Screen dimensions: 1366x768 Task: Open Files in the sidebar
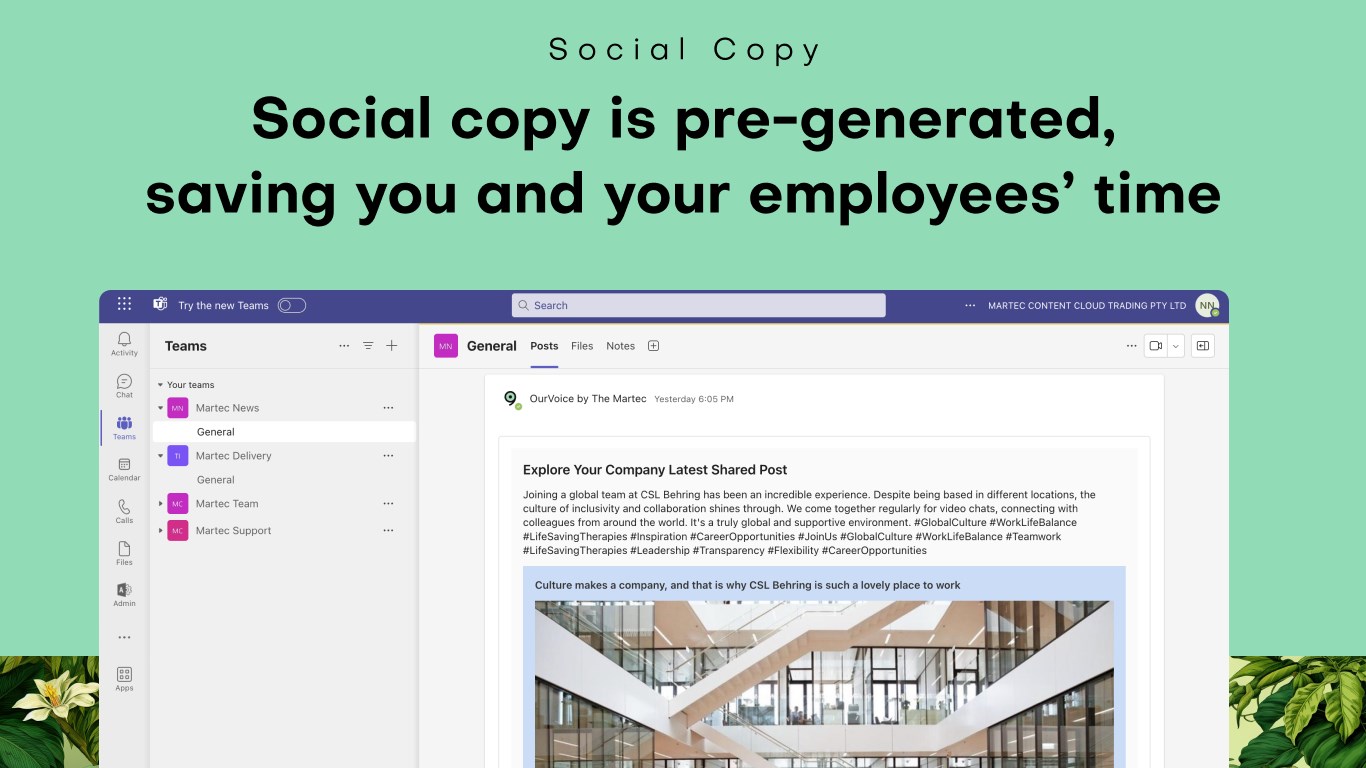pyautogui.click(x=124, y=553)
